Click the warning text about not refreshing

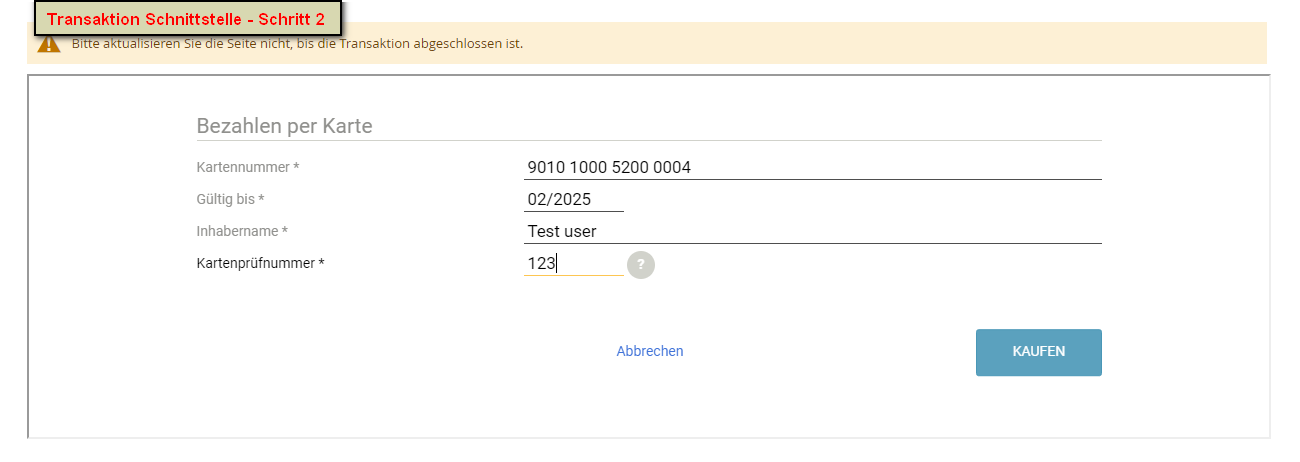pyautogui.click(x=297, y=44)
